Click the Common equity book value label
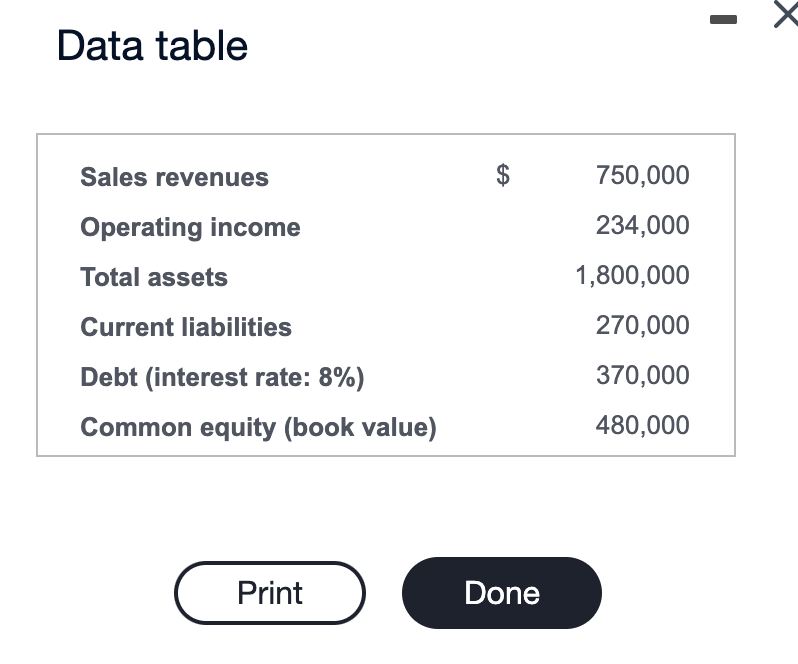Image resolution: width=798 pixels, height=664 pixels. tap(259, 427)
